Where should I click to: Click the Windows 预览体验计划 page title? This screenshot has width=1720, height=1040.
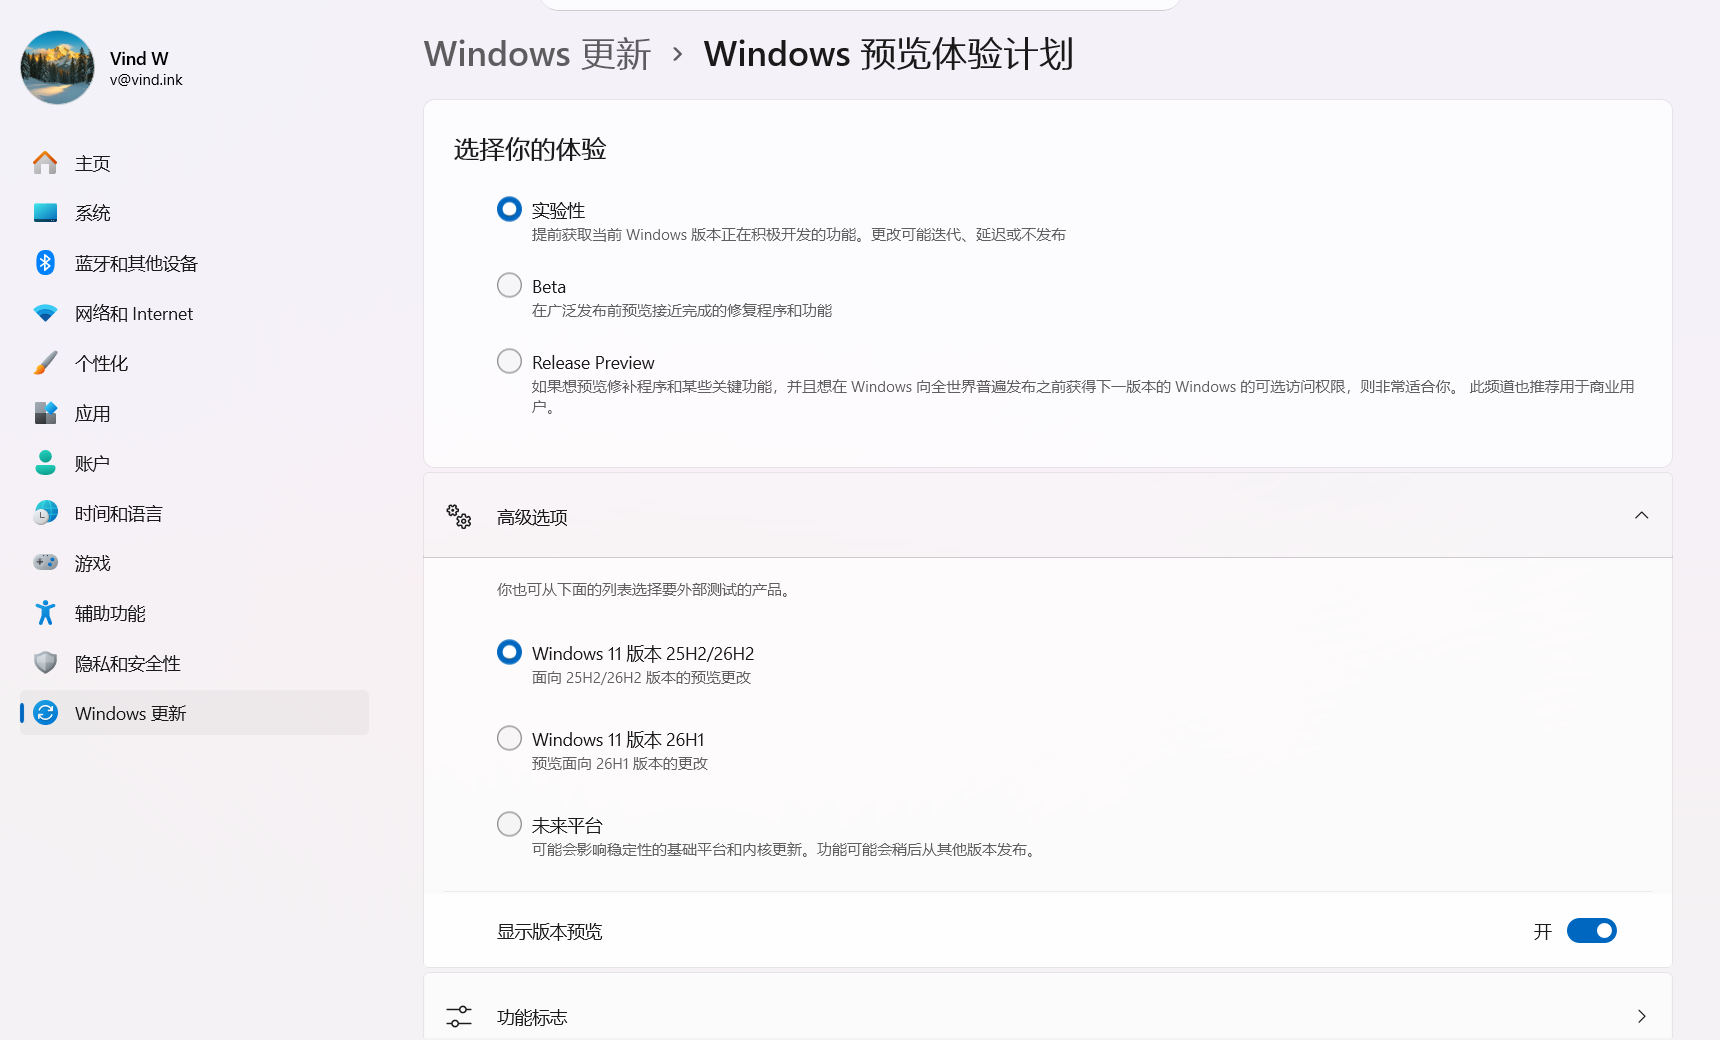click(x=889, y=54)
